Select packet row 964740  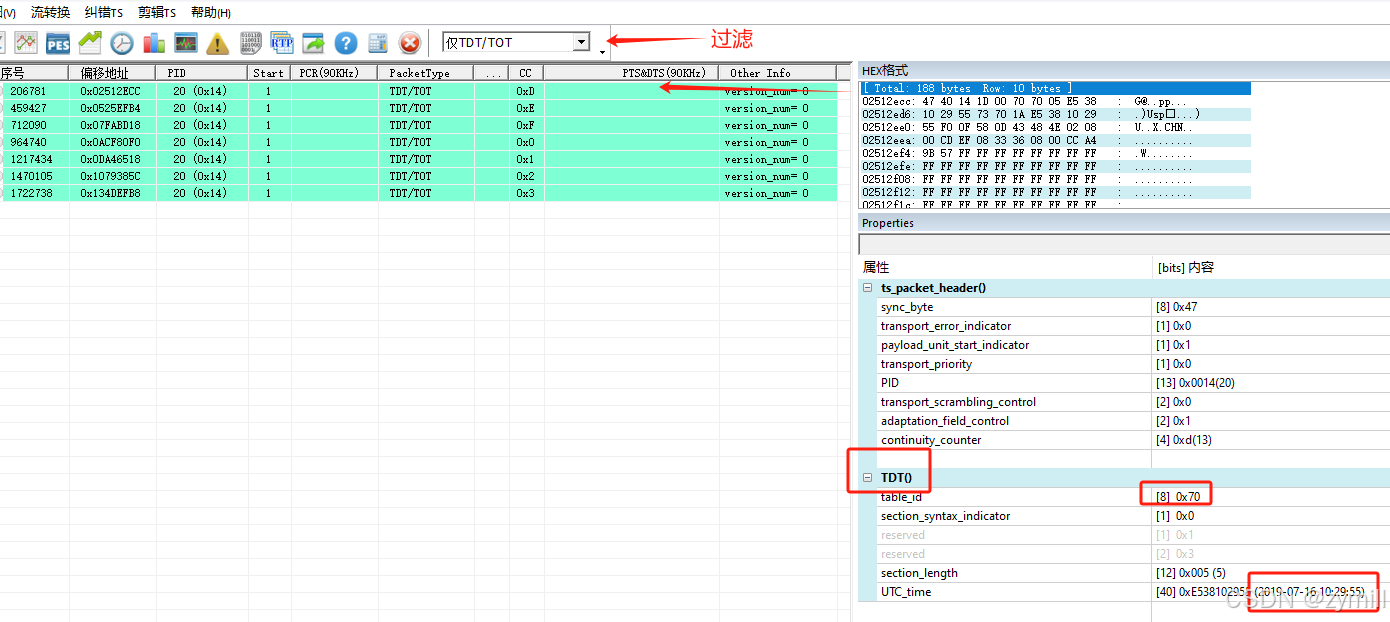point(419,142)
